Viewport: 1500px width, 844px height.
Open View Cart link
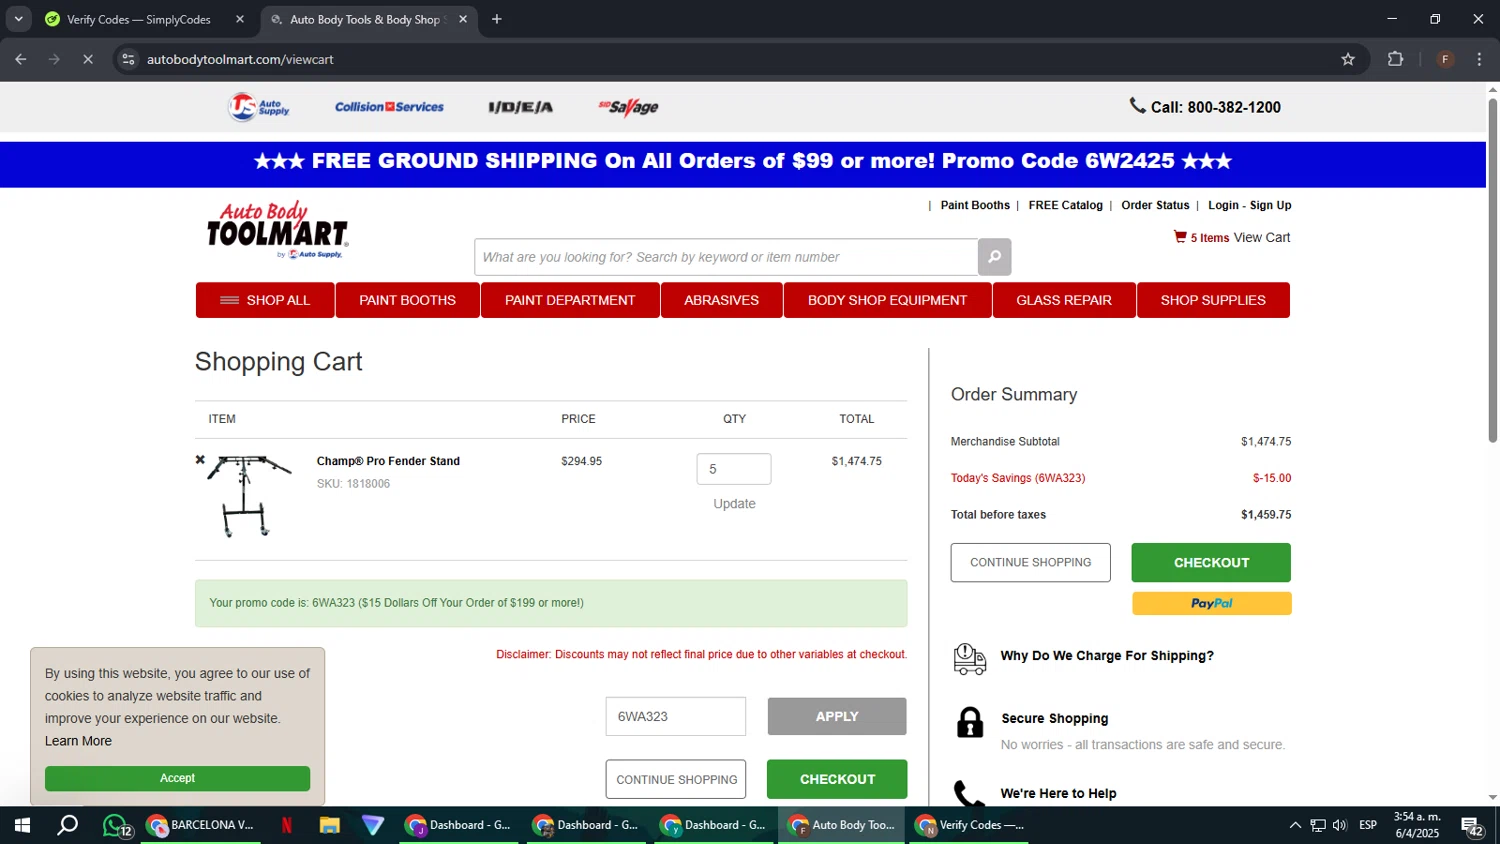click(x=1262, y=237)
